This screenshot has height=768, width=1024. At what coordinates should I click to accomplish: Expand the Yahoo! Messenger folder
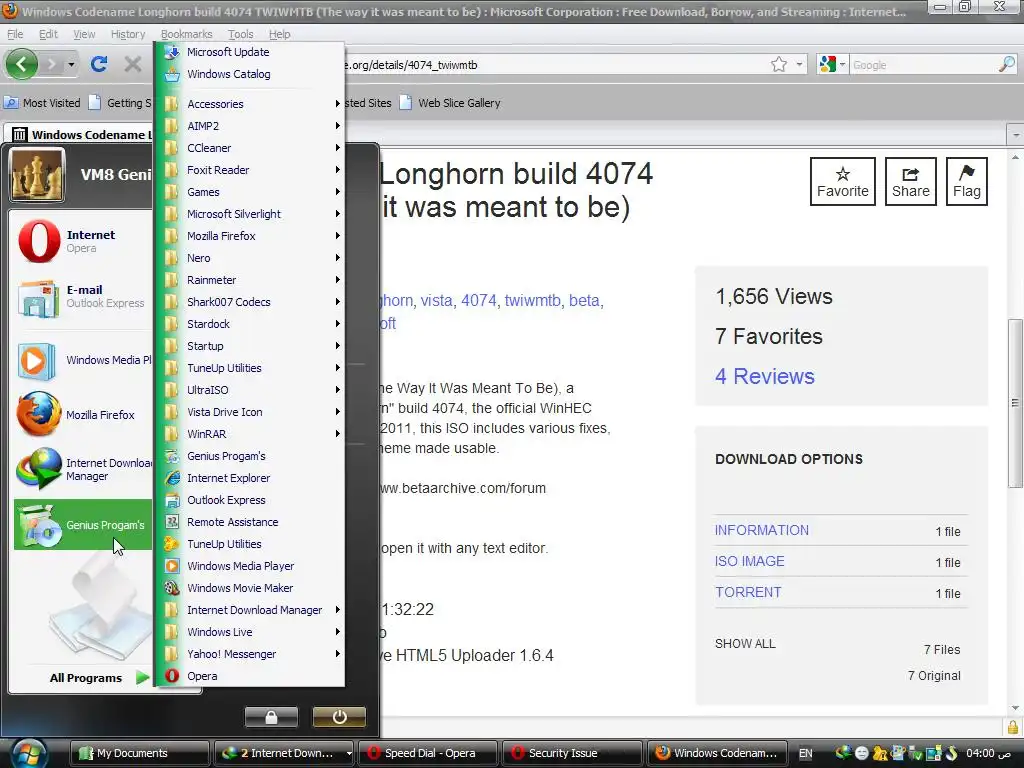(x=251, y=654)
